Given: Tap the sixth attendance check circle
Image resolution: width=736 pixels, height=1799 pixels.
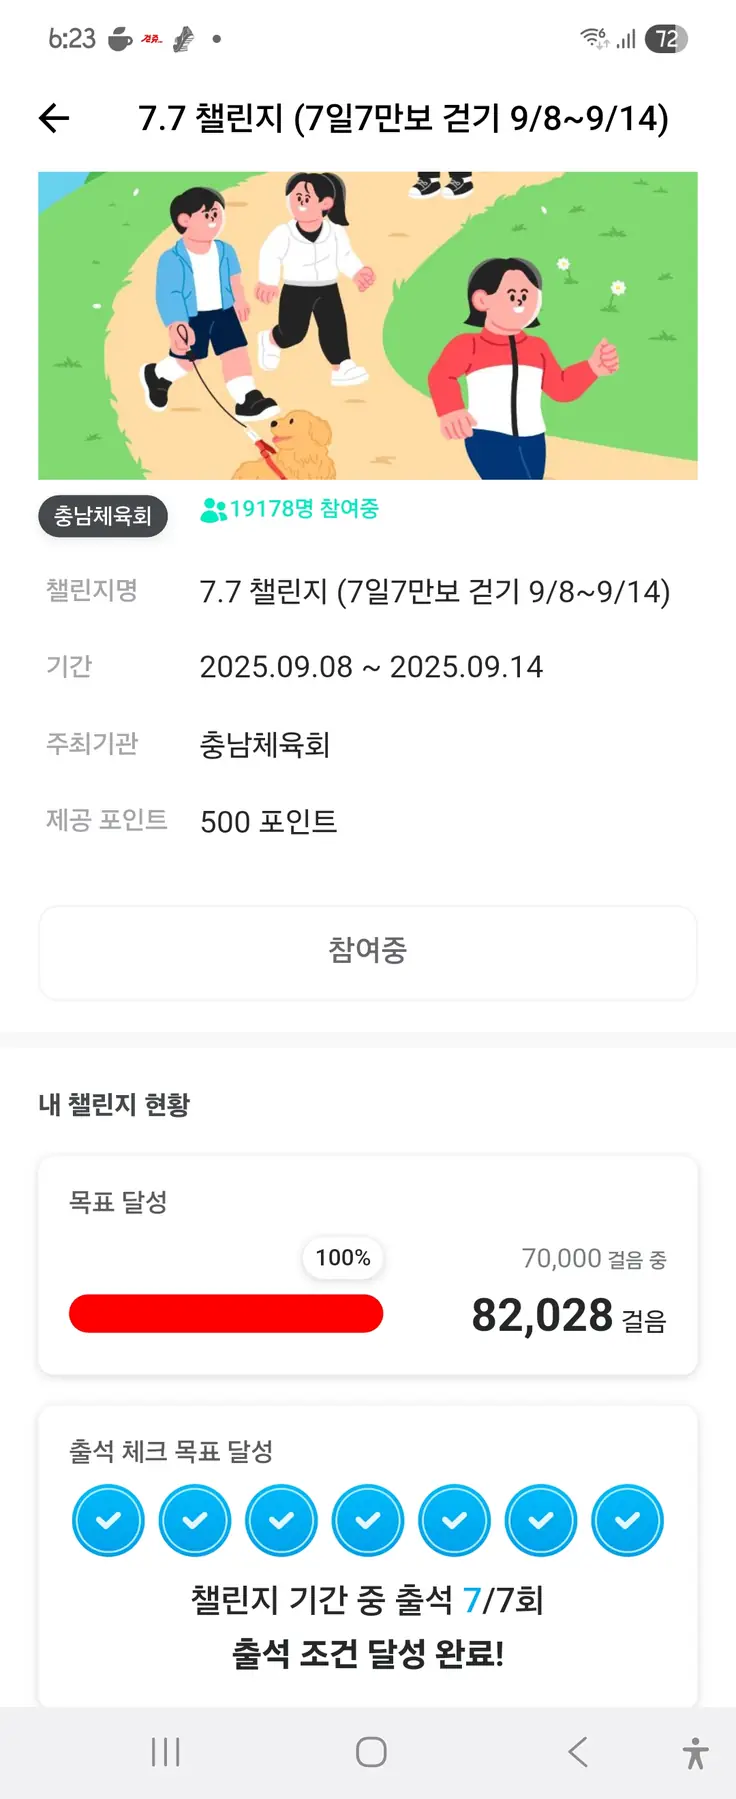Looking at the screenshot, I should coord(541,1521).
